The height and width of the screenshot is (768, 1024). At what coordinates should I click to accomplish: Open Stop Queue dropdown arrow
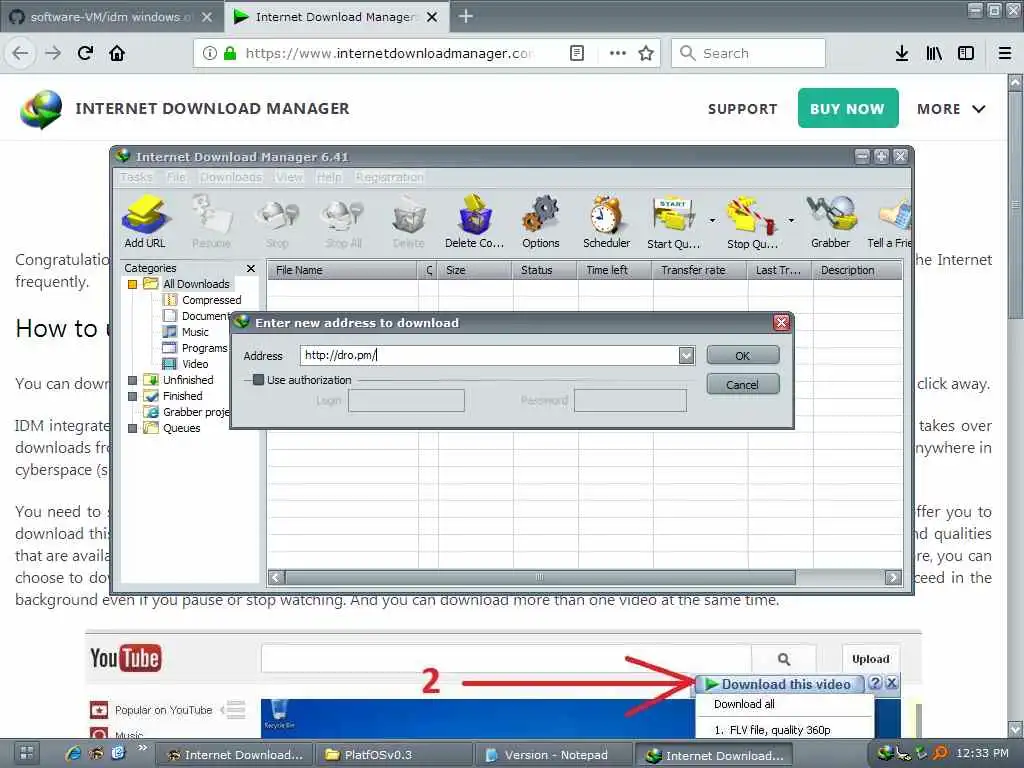791,221
